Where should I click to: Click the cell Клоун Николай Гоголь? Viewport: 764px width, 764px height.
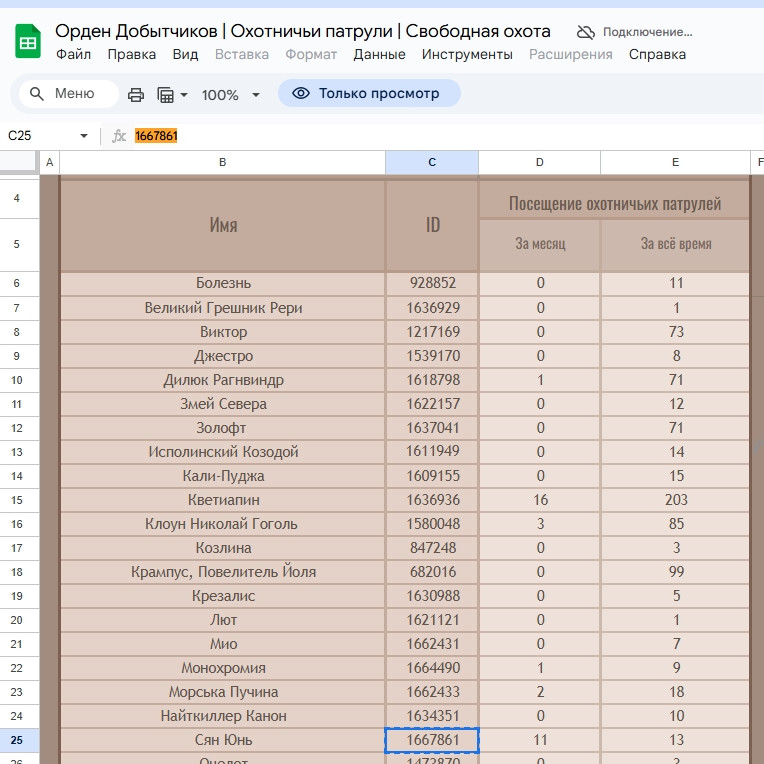223,524
